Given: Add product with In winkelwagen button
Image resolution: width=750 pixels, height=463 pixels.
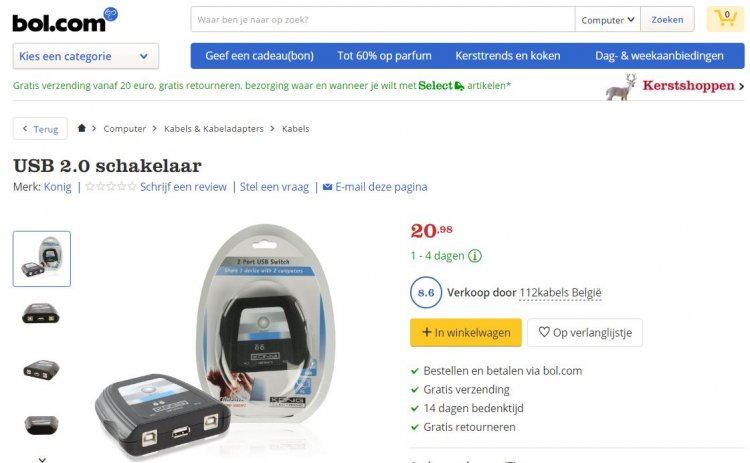Looking at the screenshot, I should point(465,332).
